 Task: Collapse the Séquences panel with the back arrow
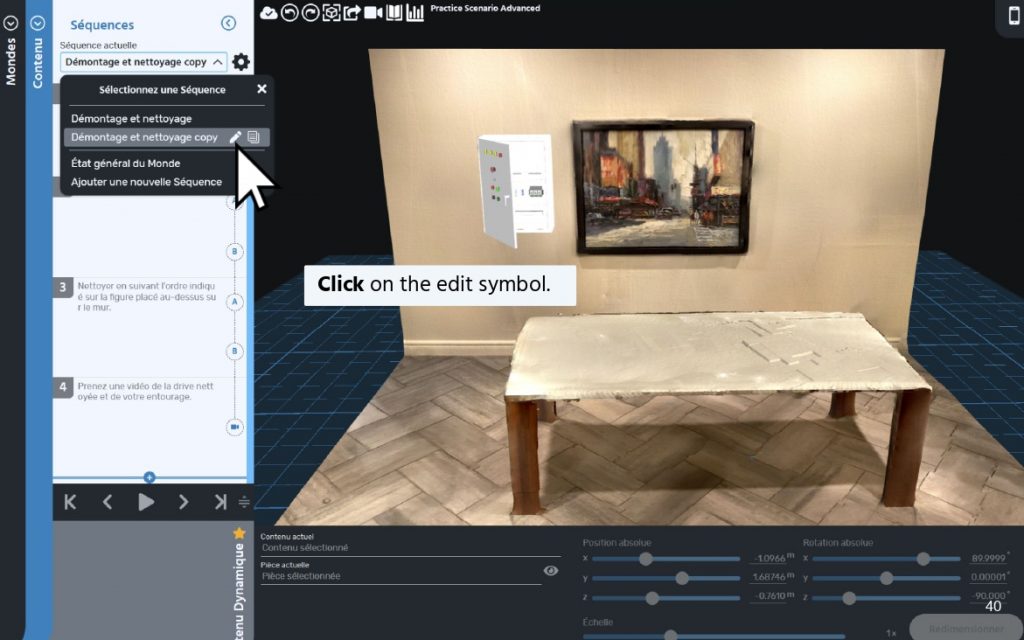(x=228, y=24)
